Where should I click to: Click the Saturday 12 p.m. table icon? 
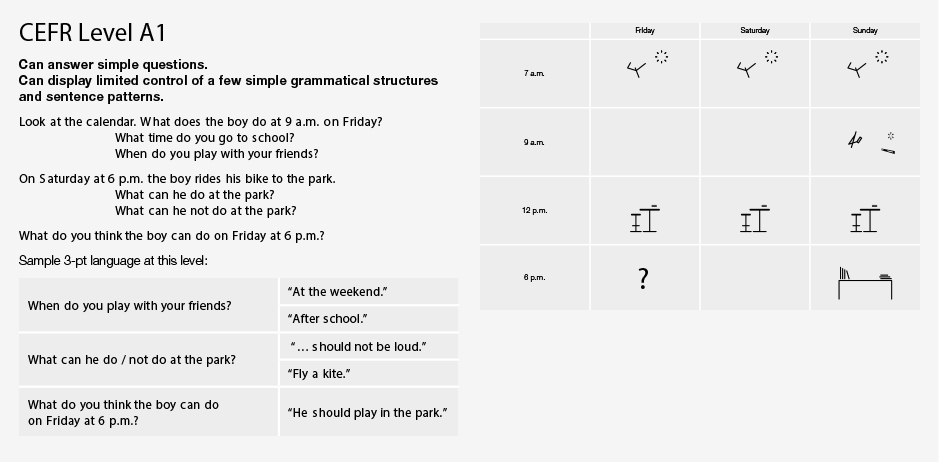[x=755, y=219]
